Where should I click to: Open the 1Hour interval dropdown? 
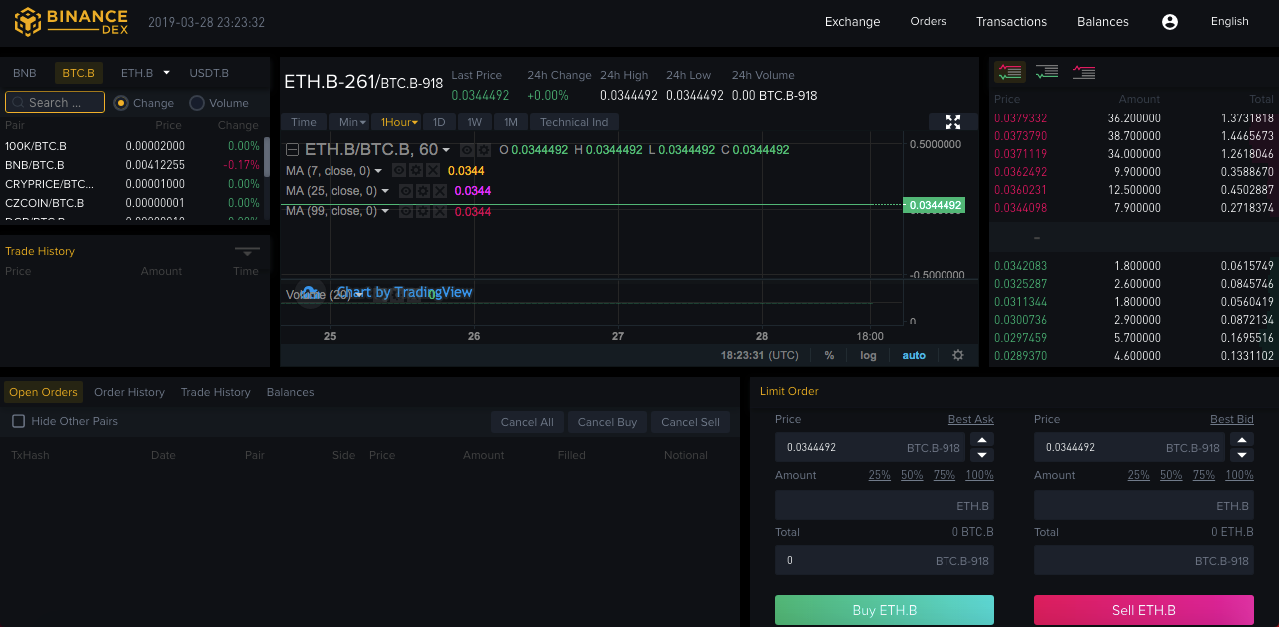(x=396, y=122)
